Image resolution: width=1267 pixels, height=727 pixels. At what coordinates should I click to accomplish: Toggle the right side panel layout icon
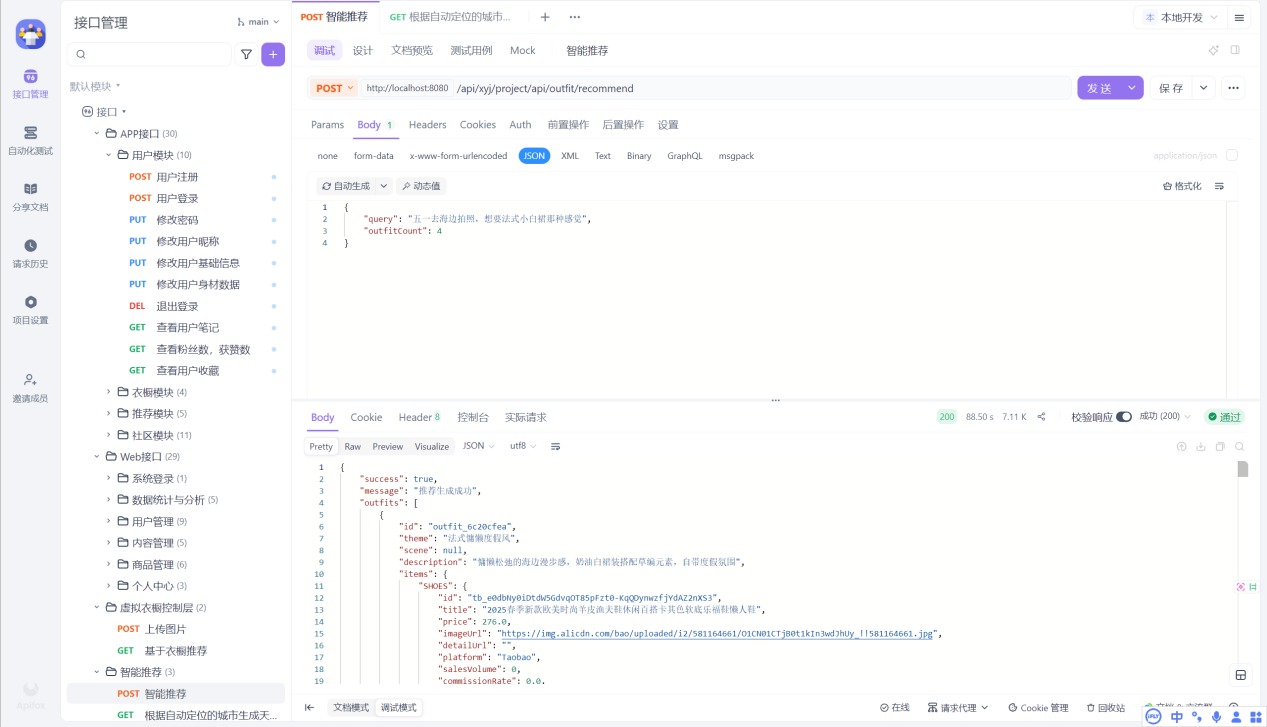[x=1235, y=50]
